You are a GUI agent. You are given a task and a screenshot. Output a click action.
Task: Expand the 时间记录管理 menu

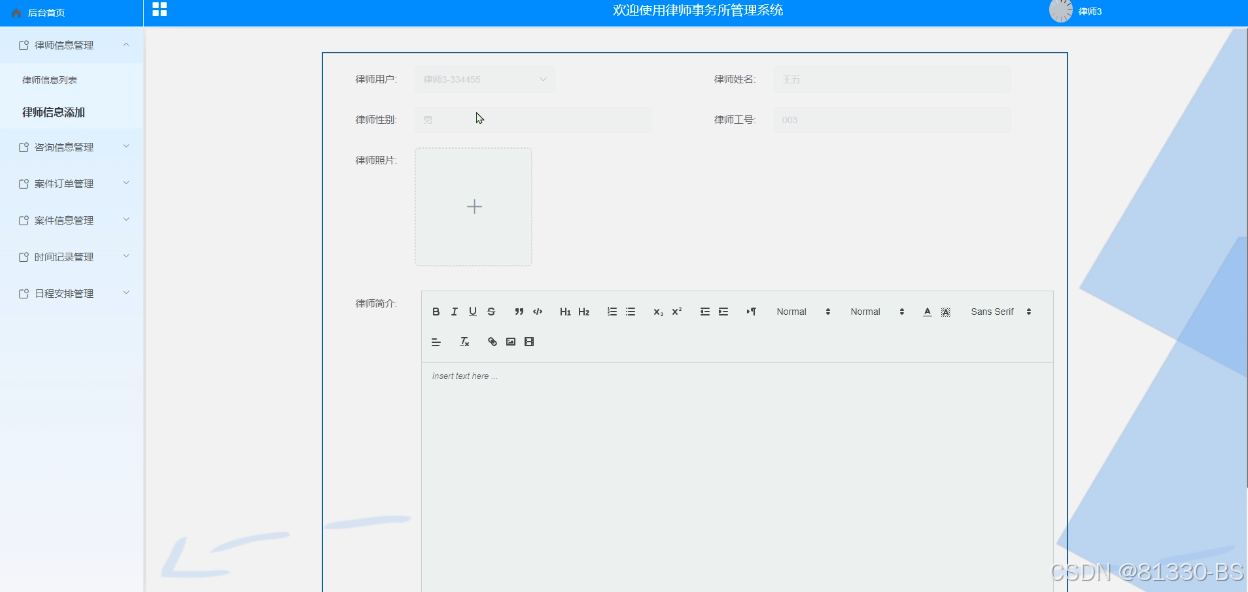[72, 257]
